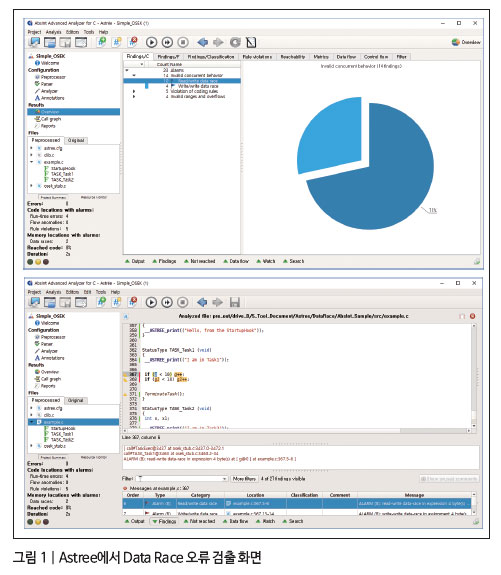Switch to Control flow tab

click(x=376, y=57)
